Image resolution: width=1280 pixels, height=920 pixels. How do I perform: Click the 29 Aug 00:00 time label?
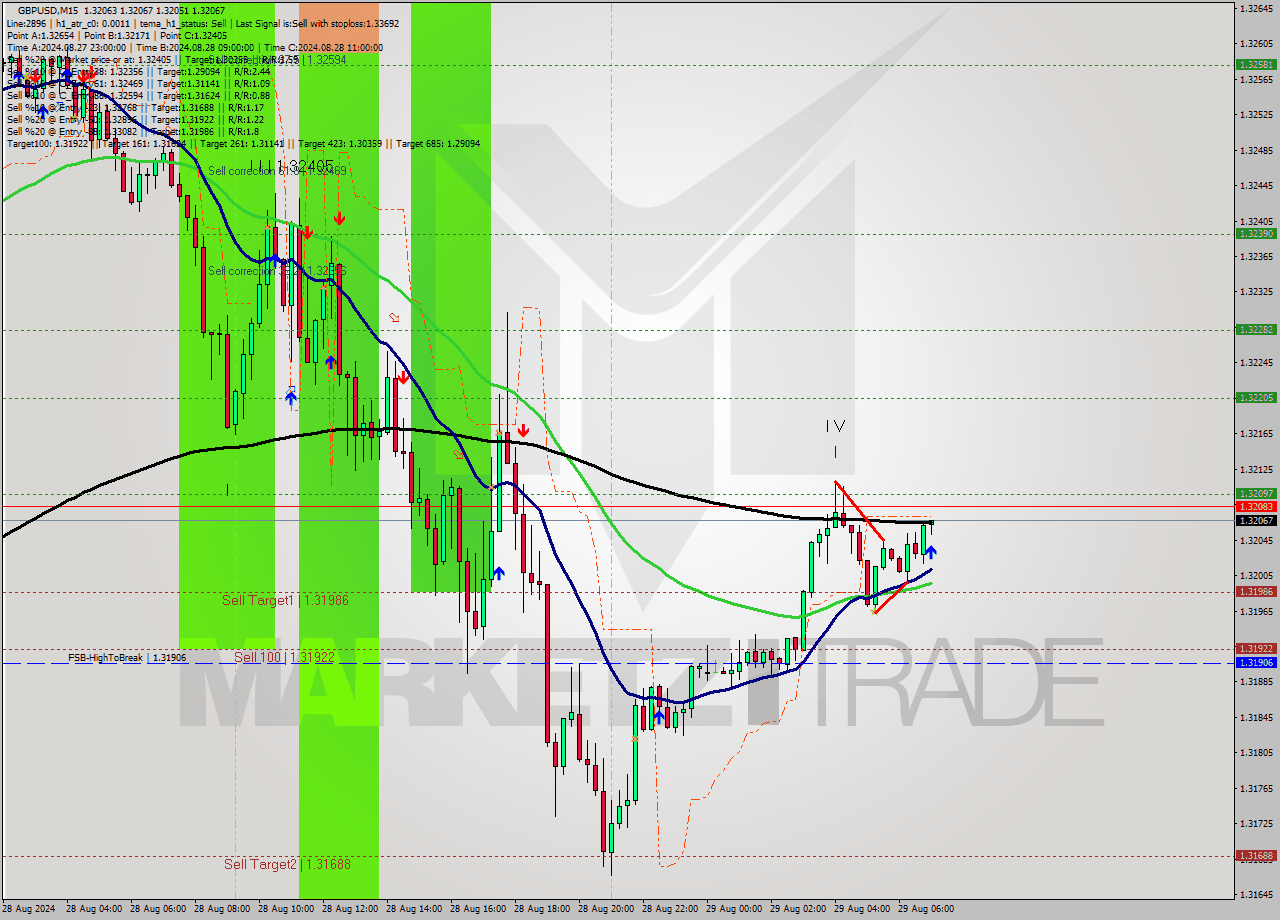pos(735,909)
